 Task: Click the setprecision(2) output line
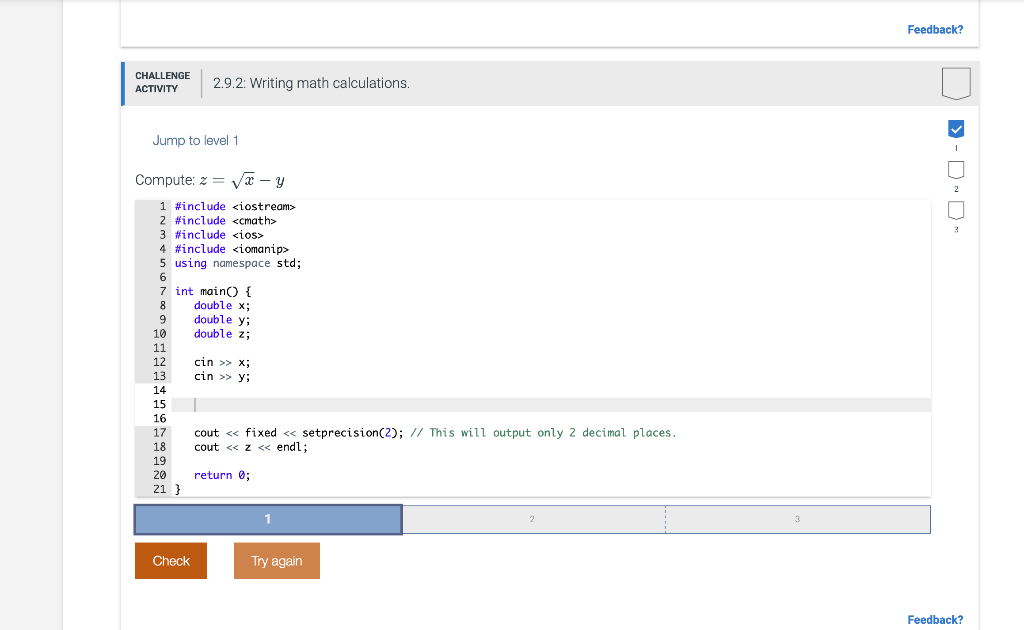click(x=435, y=433)
